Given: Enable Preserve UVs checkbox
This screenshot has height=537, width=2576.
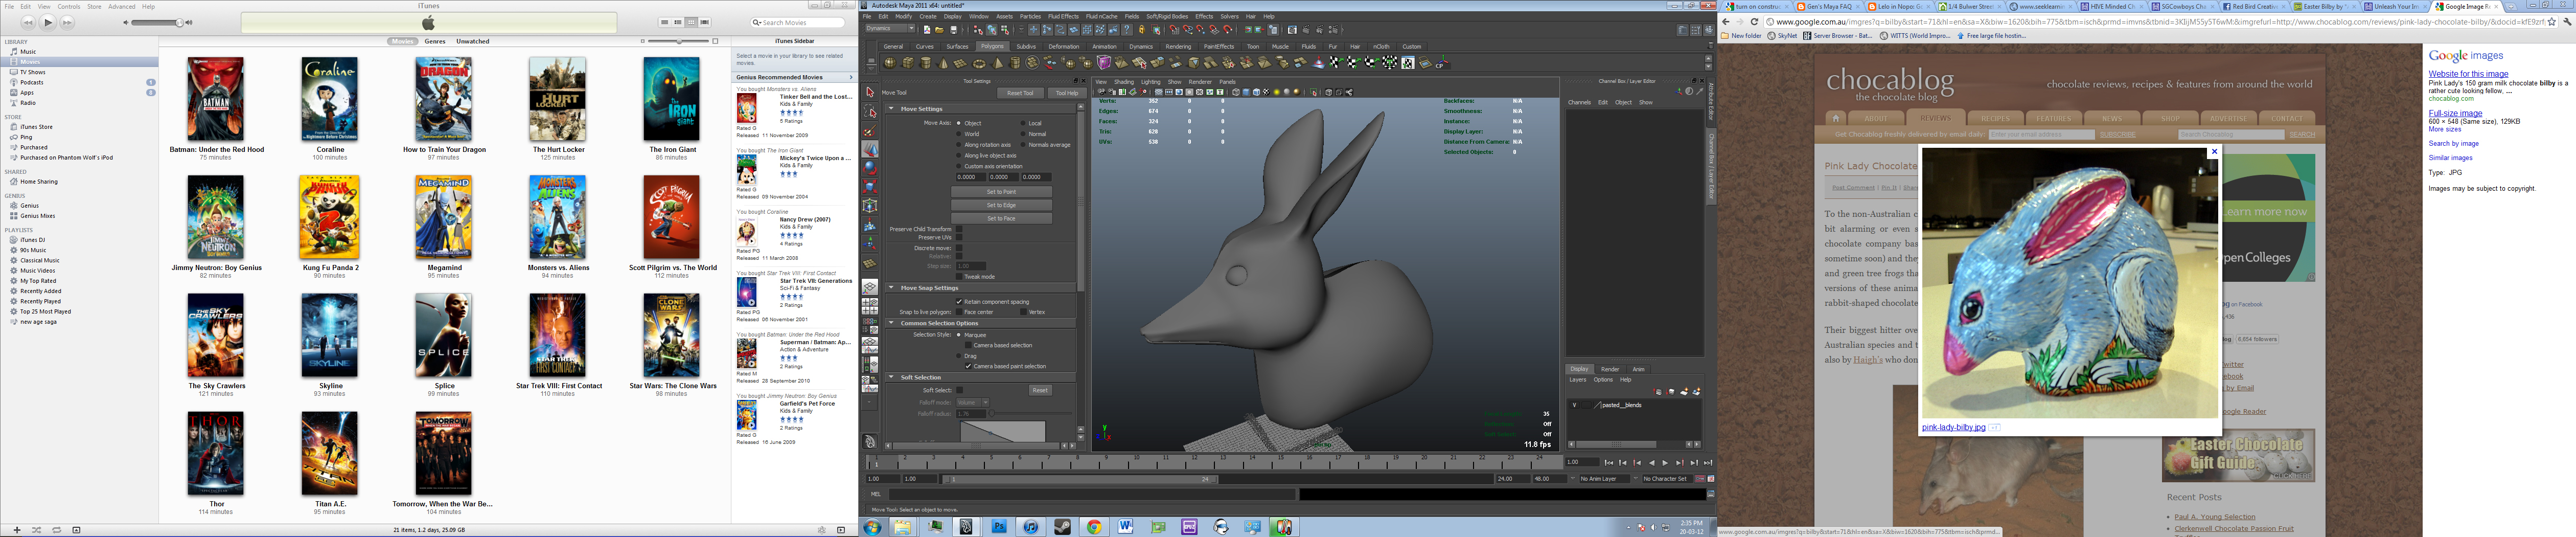Looking at the screenshot, I should pos(960,237).
